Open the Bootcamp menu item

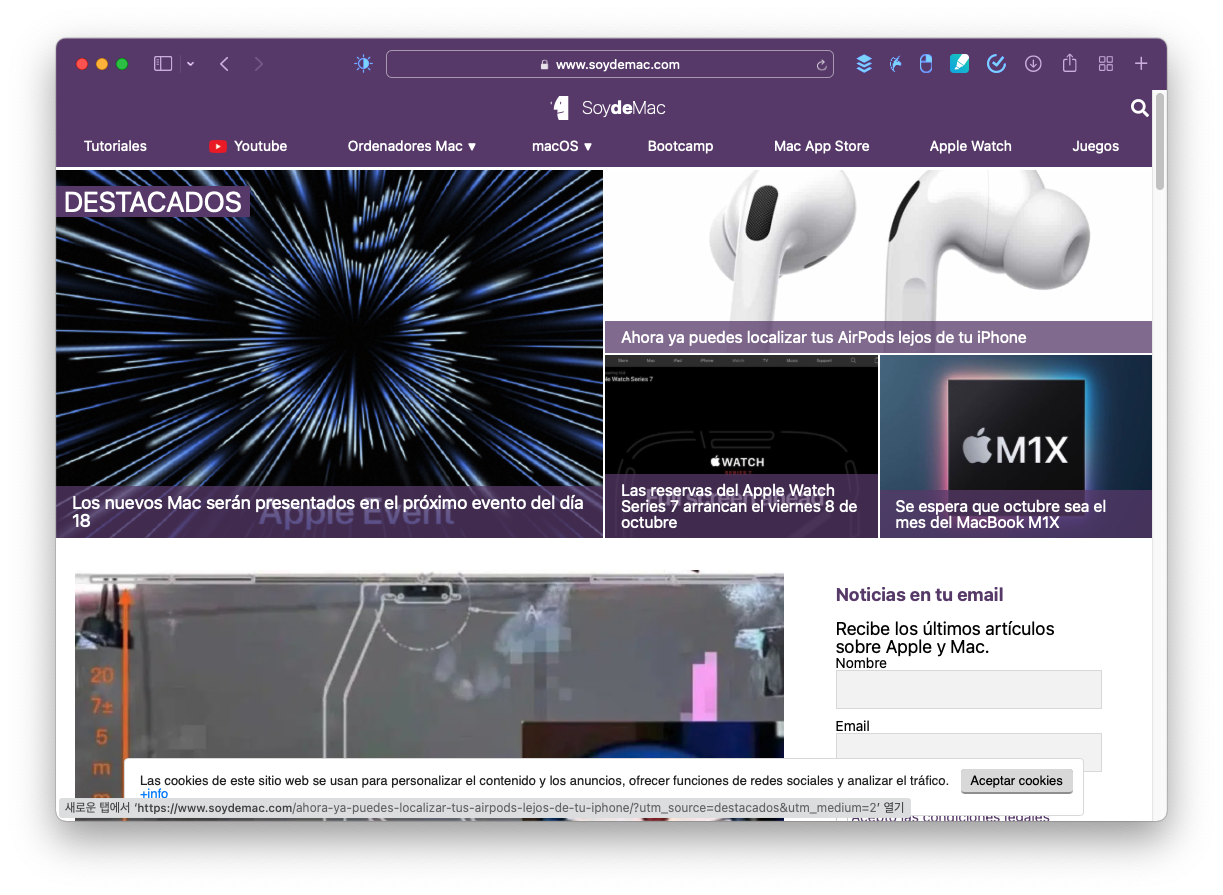click(x=680, y=146)
